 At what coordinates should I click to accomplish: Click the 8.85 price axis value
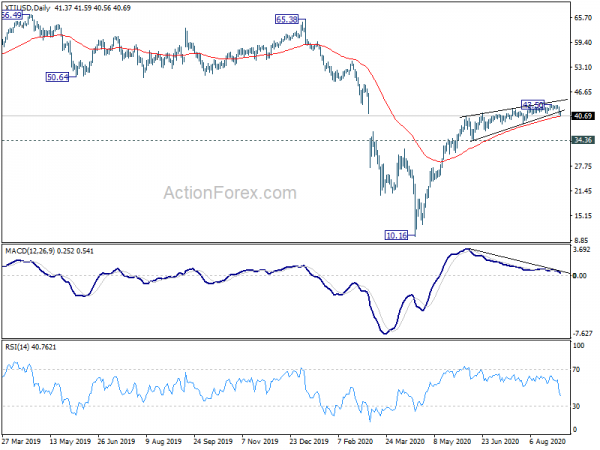click(583, 240)
